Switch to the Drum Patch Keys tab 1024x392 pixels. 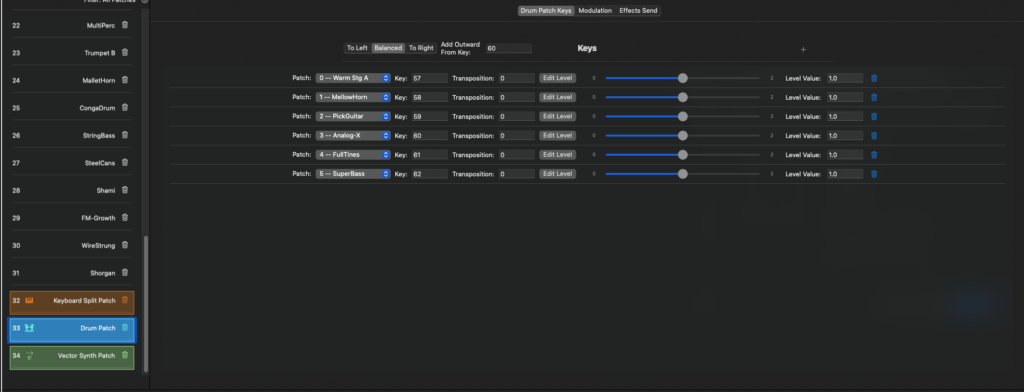pyautogui.click(x=546, y=11)
